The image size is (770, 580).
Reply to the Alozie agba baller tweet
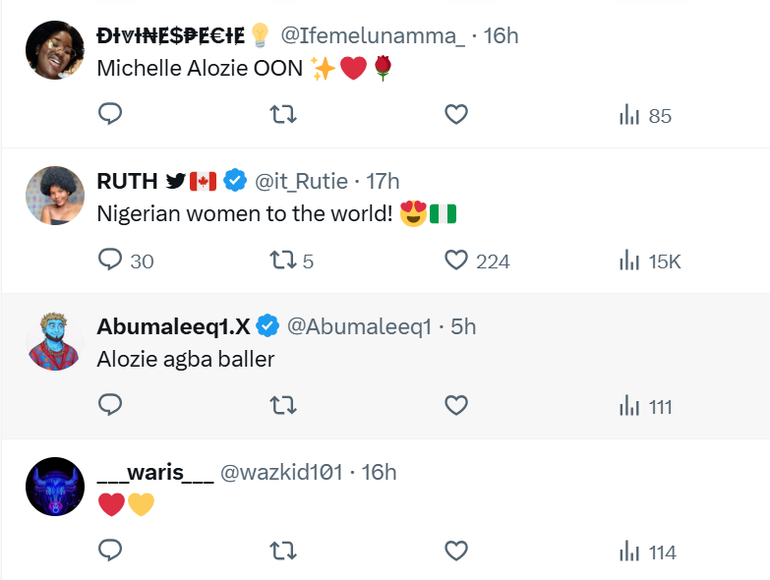click(111, 406)
